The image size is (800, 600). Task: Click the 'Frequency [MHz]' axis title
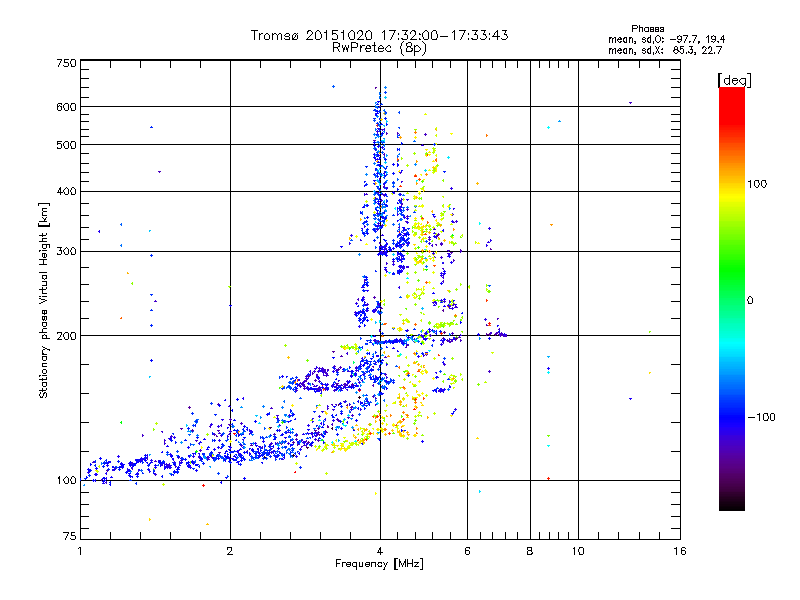pyautogui.click(x=379, y=564)
